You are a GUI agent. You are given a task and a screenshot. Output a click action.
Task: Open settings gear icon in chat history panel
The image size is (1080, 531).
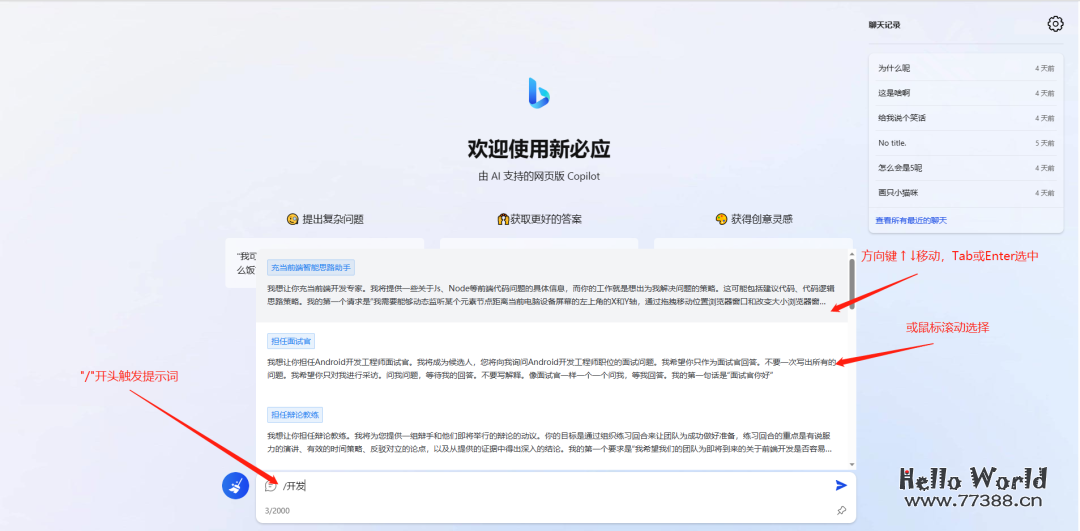pyautogui.click(x=1055, y=24)
